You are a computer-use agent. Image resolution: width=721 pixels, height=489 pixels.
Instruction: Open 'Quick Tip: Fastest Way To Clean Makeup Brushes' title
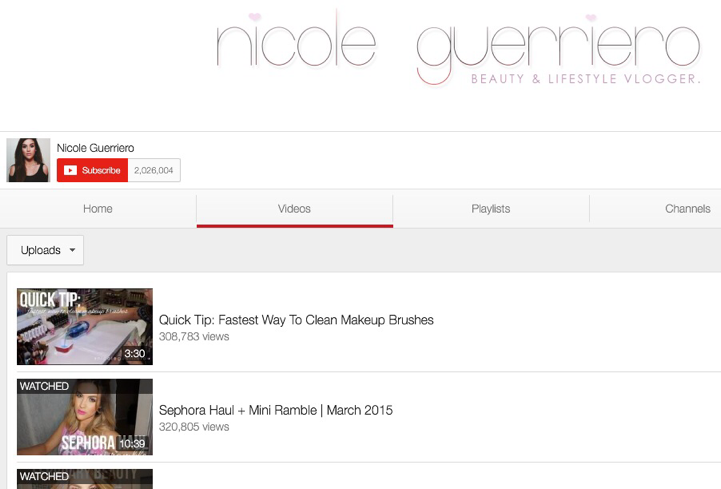(296, 320)
